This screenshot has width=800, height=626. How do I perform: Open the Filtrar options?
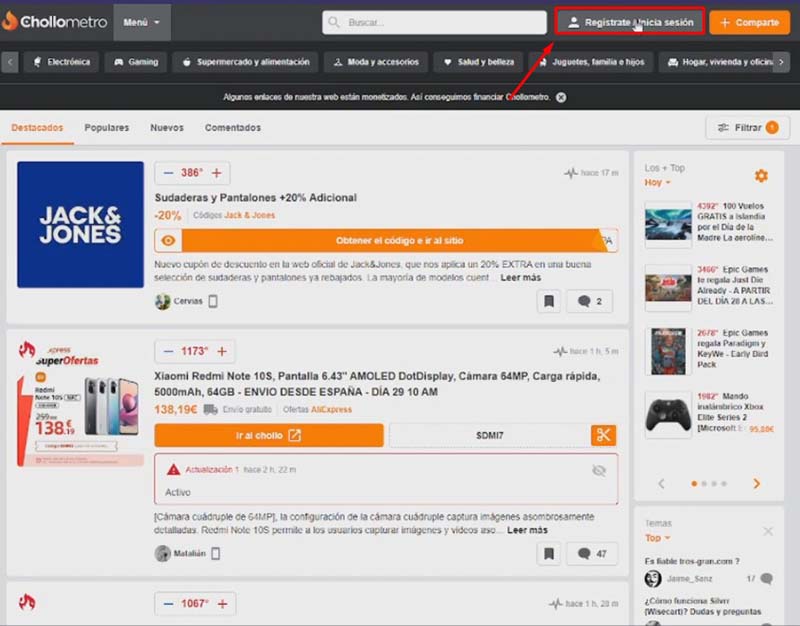click(747, 128)
